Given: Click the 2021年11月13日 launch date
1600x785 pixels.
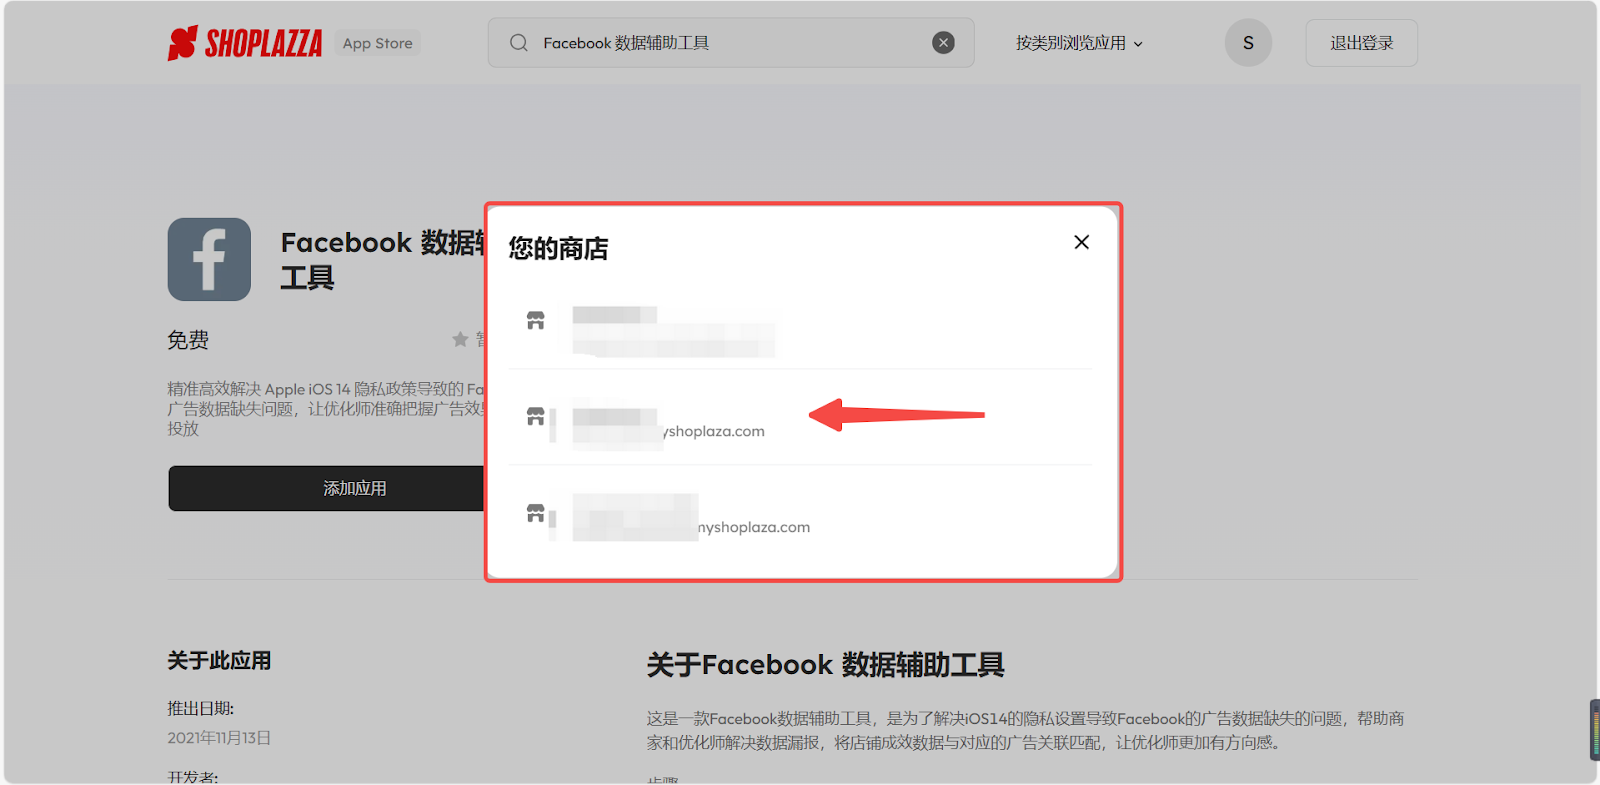Looking at the screenshot, I should tap(219, 738).
